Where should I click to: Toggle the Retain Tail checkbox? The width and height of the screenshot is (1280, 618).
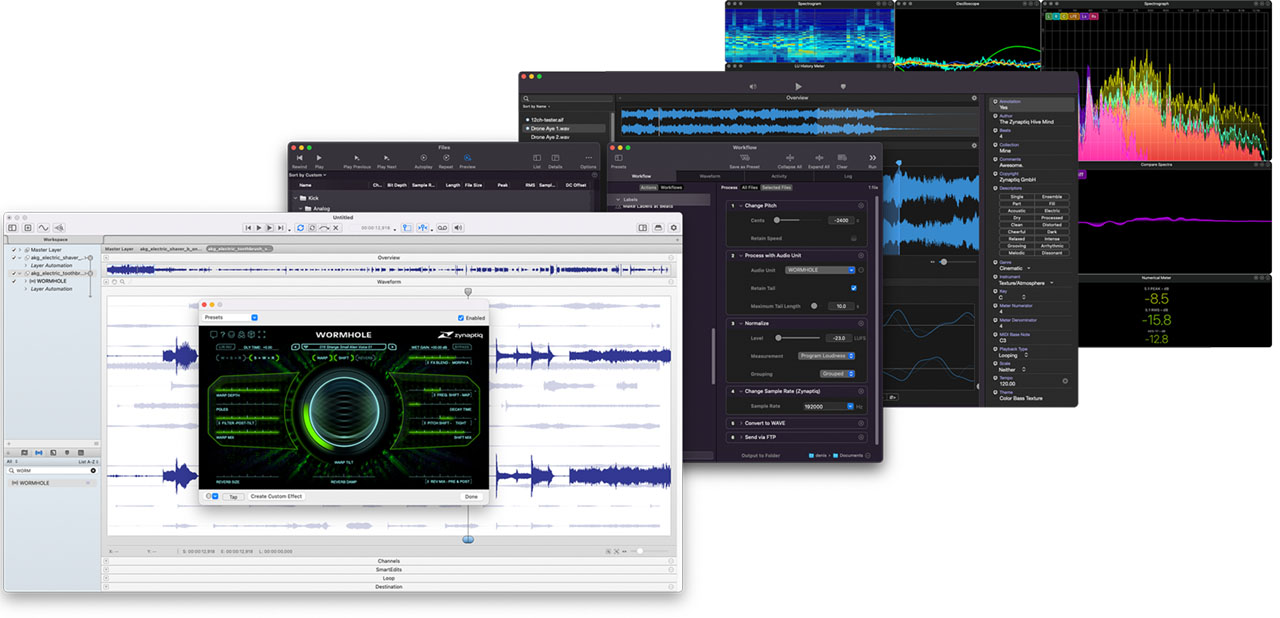click(853, 288)
